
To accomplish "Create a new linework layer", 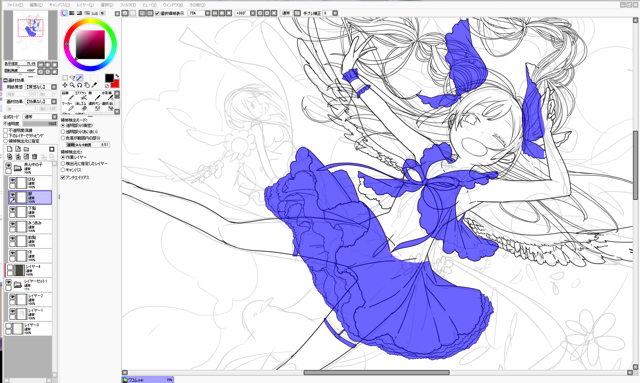I will [x=18, y=149].
